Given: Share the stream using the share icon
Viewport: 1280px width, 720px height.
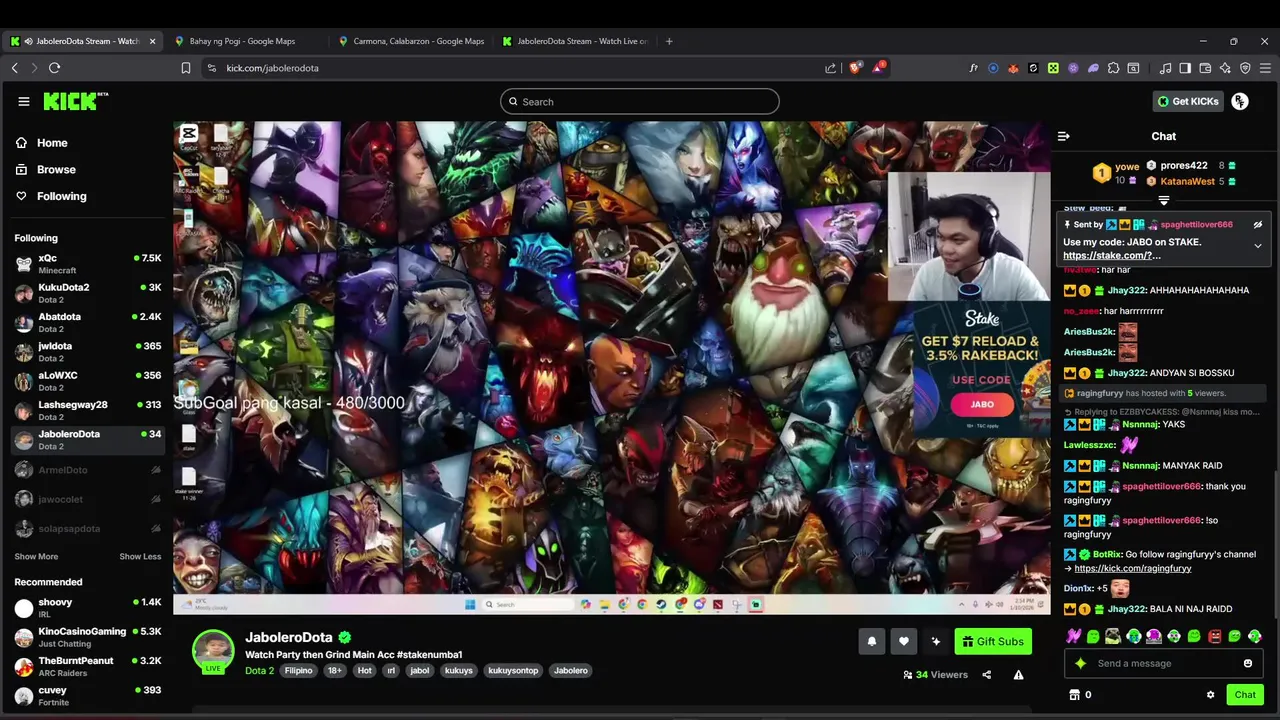Looking at the screenshot, I should click(x=986, y=675).
